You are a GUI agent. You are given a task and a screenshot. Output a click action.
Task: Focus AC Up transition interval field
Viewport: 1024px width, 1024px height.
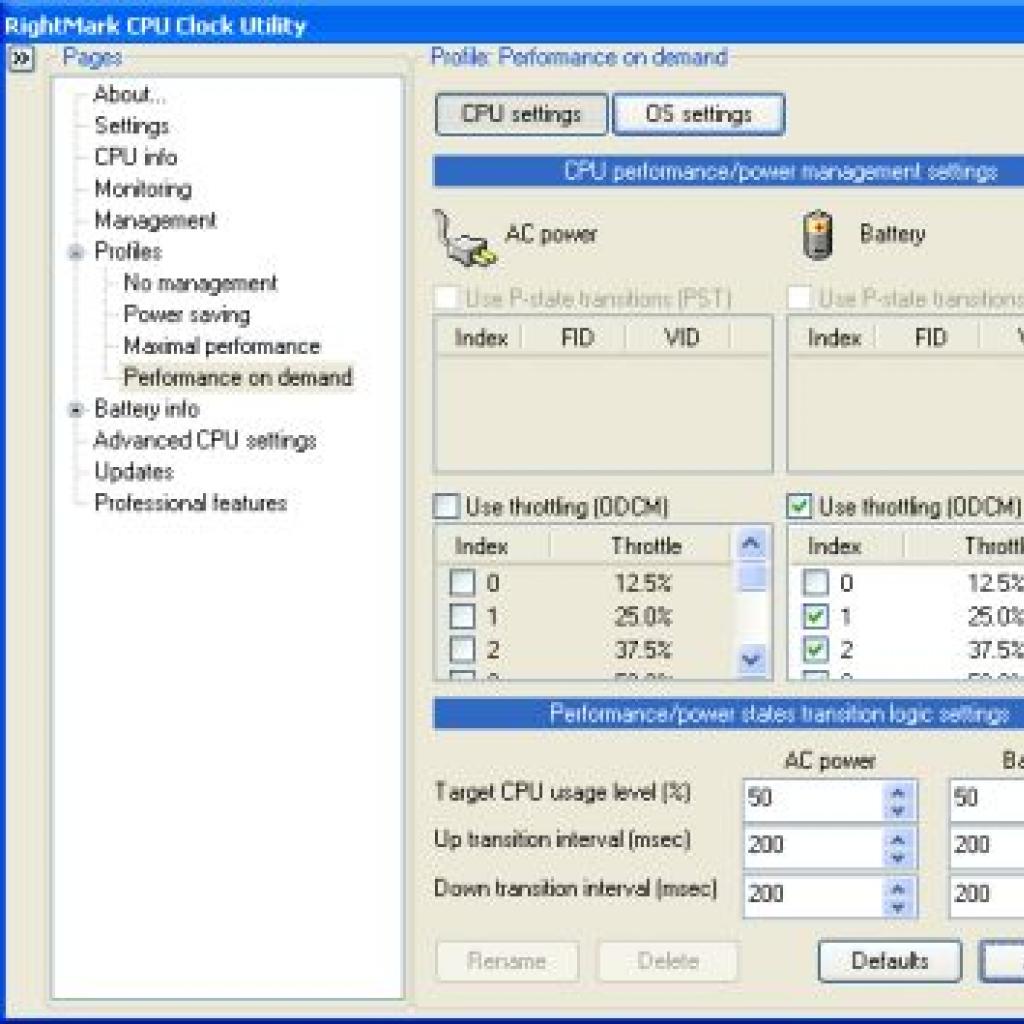click(x=814, y=847)
